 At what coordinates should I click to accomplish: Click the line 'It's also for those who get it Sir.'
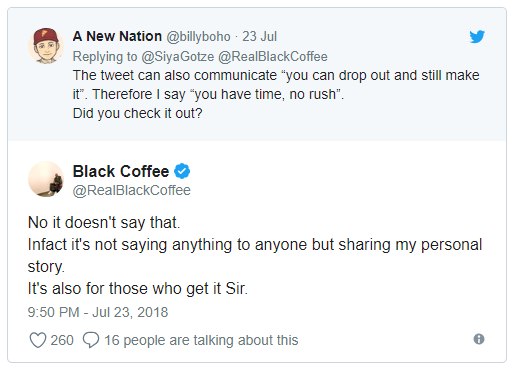point(138,289)
